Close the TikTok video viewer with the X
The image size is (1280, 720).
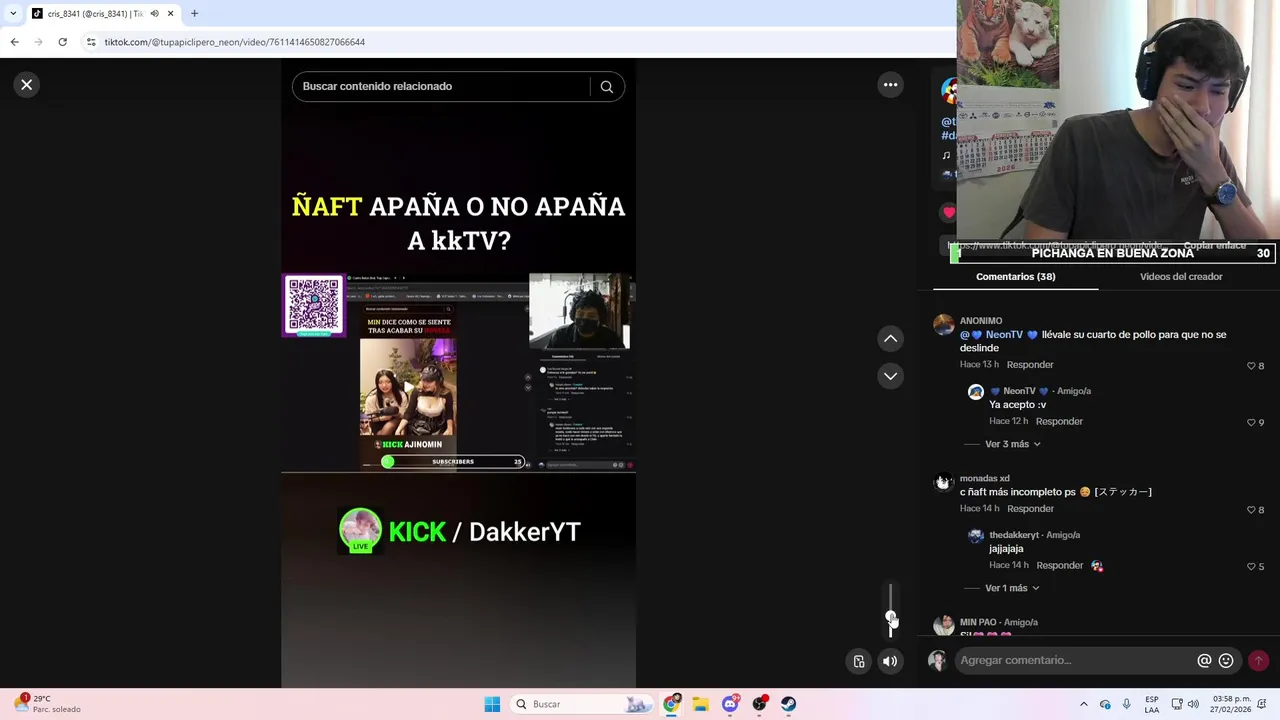pos(27,85)
